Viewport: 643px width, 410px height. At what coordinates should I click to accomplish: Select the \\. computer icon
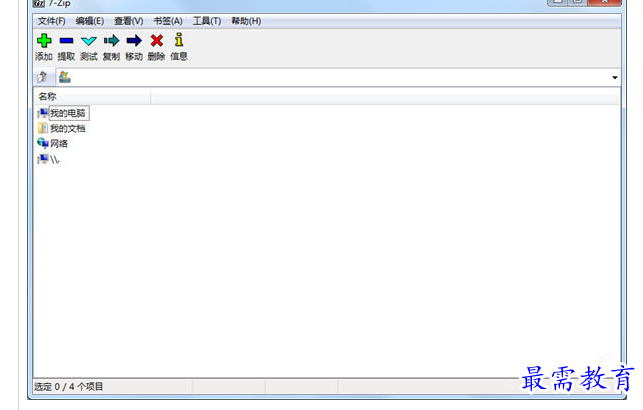click(43, 159)
